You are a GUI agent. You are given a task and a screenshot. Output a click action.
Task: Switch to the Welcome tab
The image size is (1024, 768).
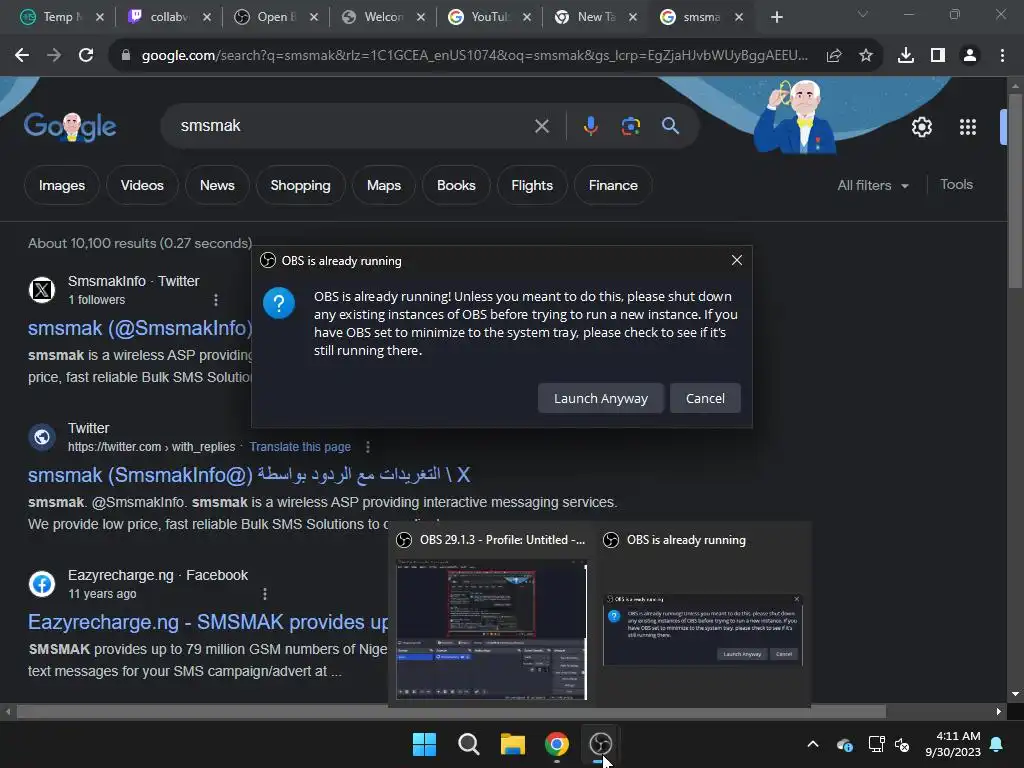tap(381, 17)
